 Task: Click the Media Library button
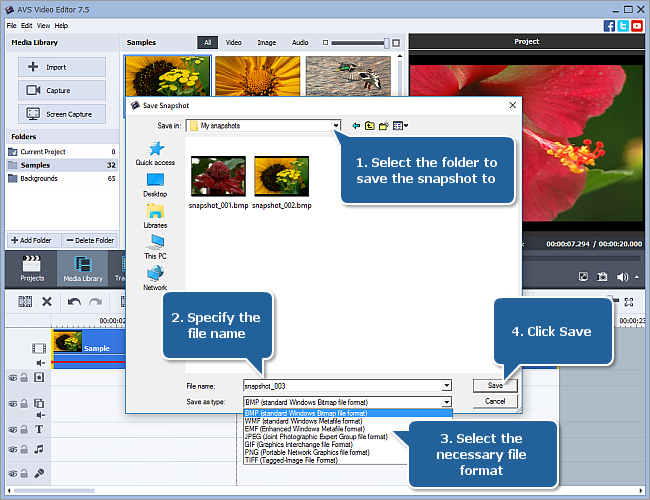coord(82,268)
